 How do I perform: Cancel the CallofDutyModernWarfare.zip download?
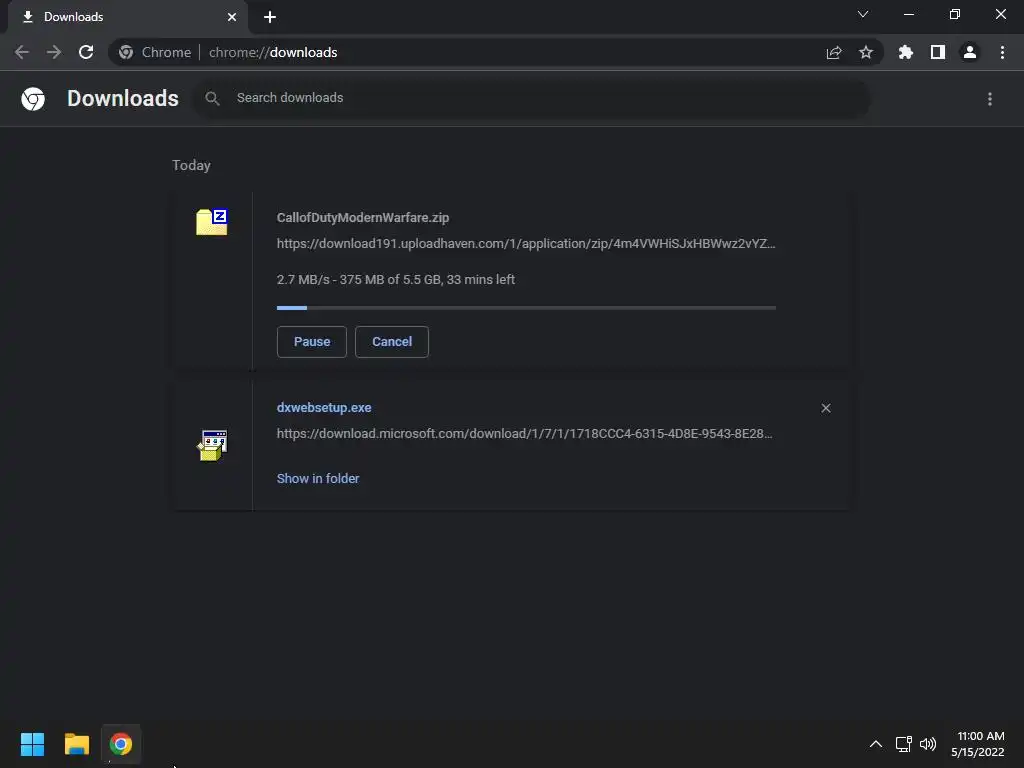point(392,342)
